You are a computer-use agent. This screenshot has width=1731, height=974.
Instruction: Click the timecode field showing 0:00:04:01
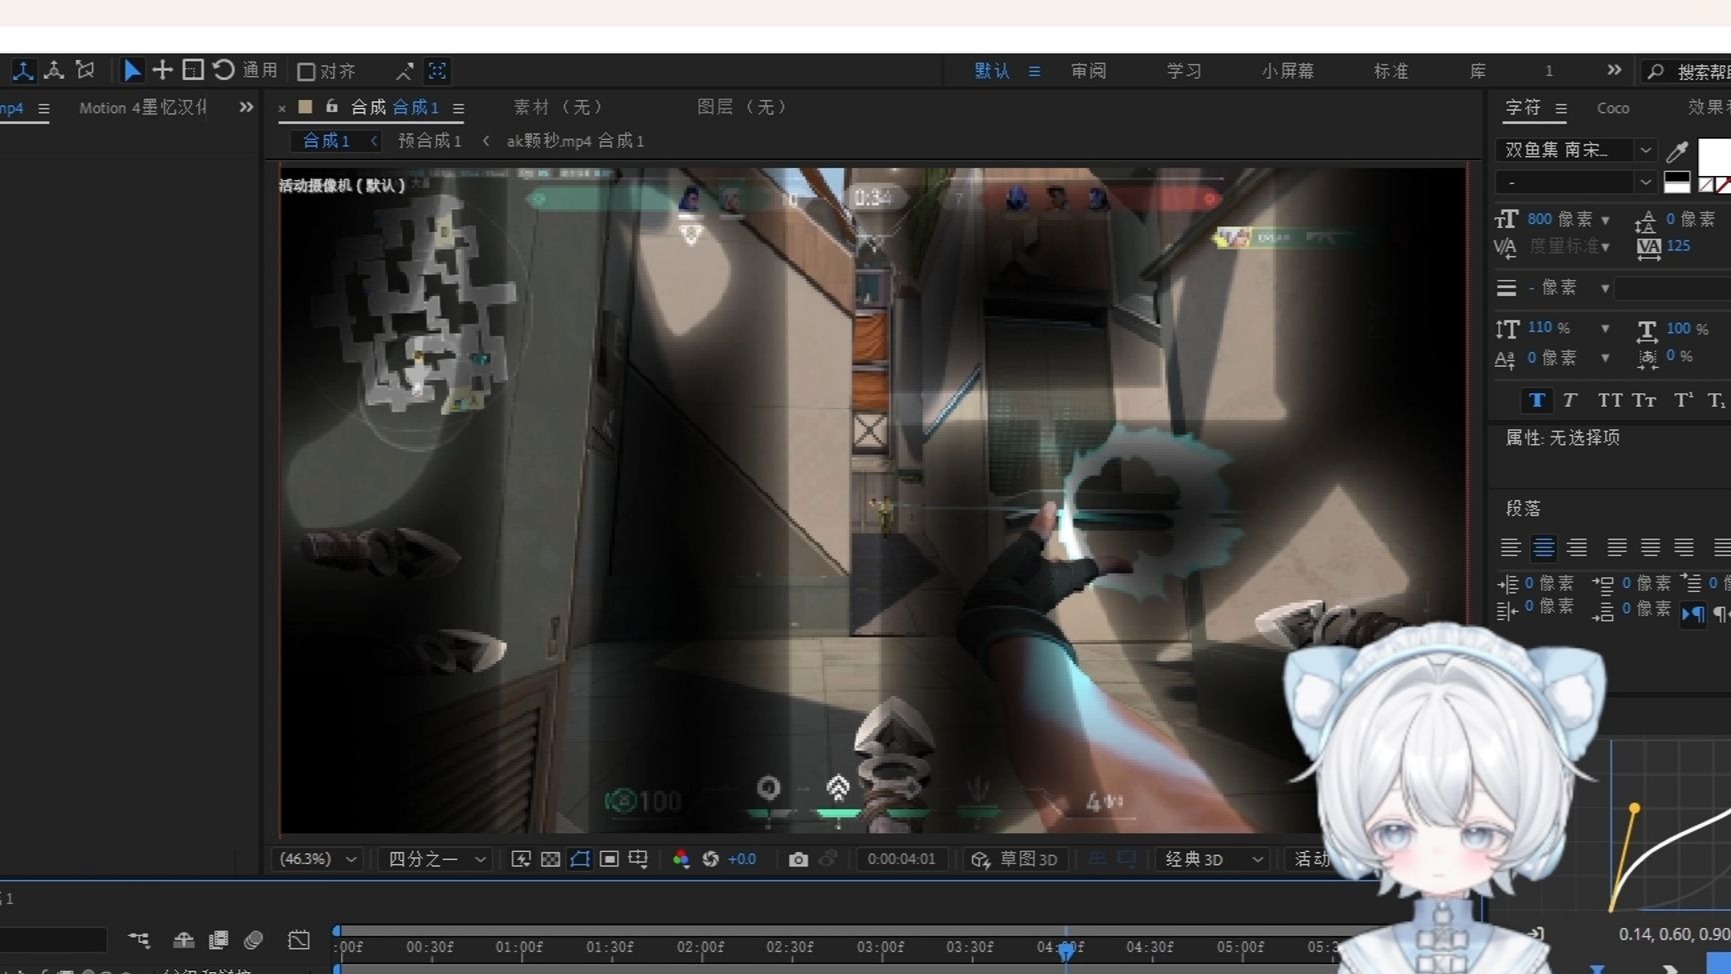pyautogui.click(x=901, y=858)
